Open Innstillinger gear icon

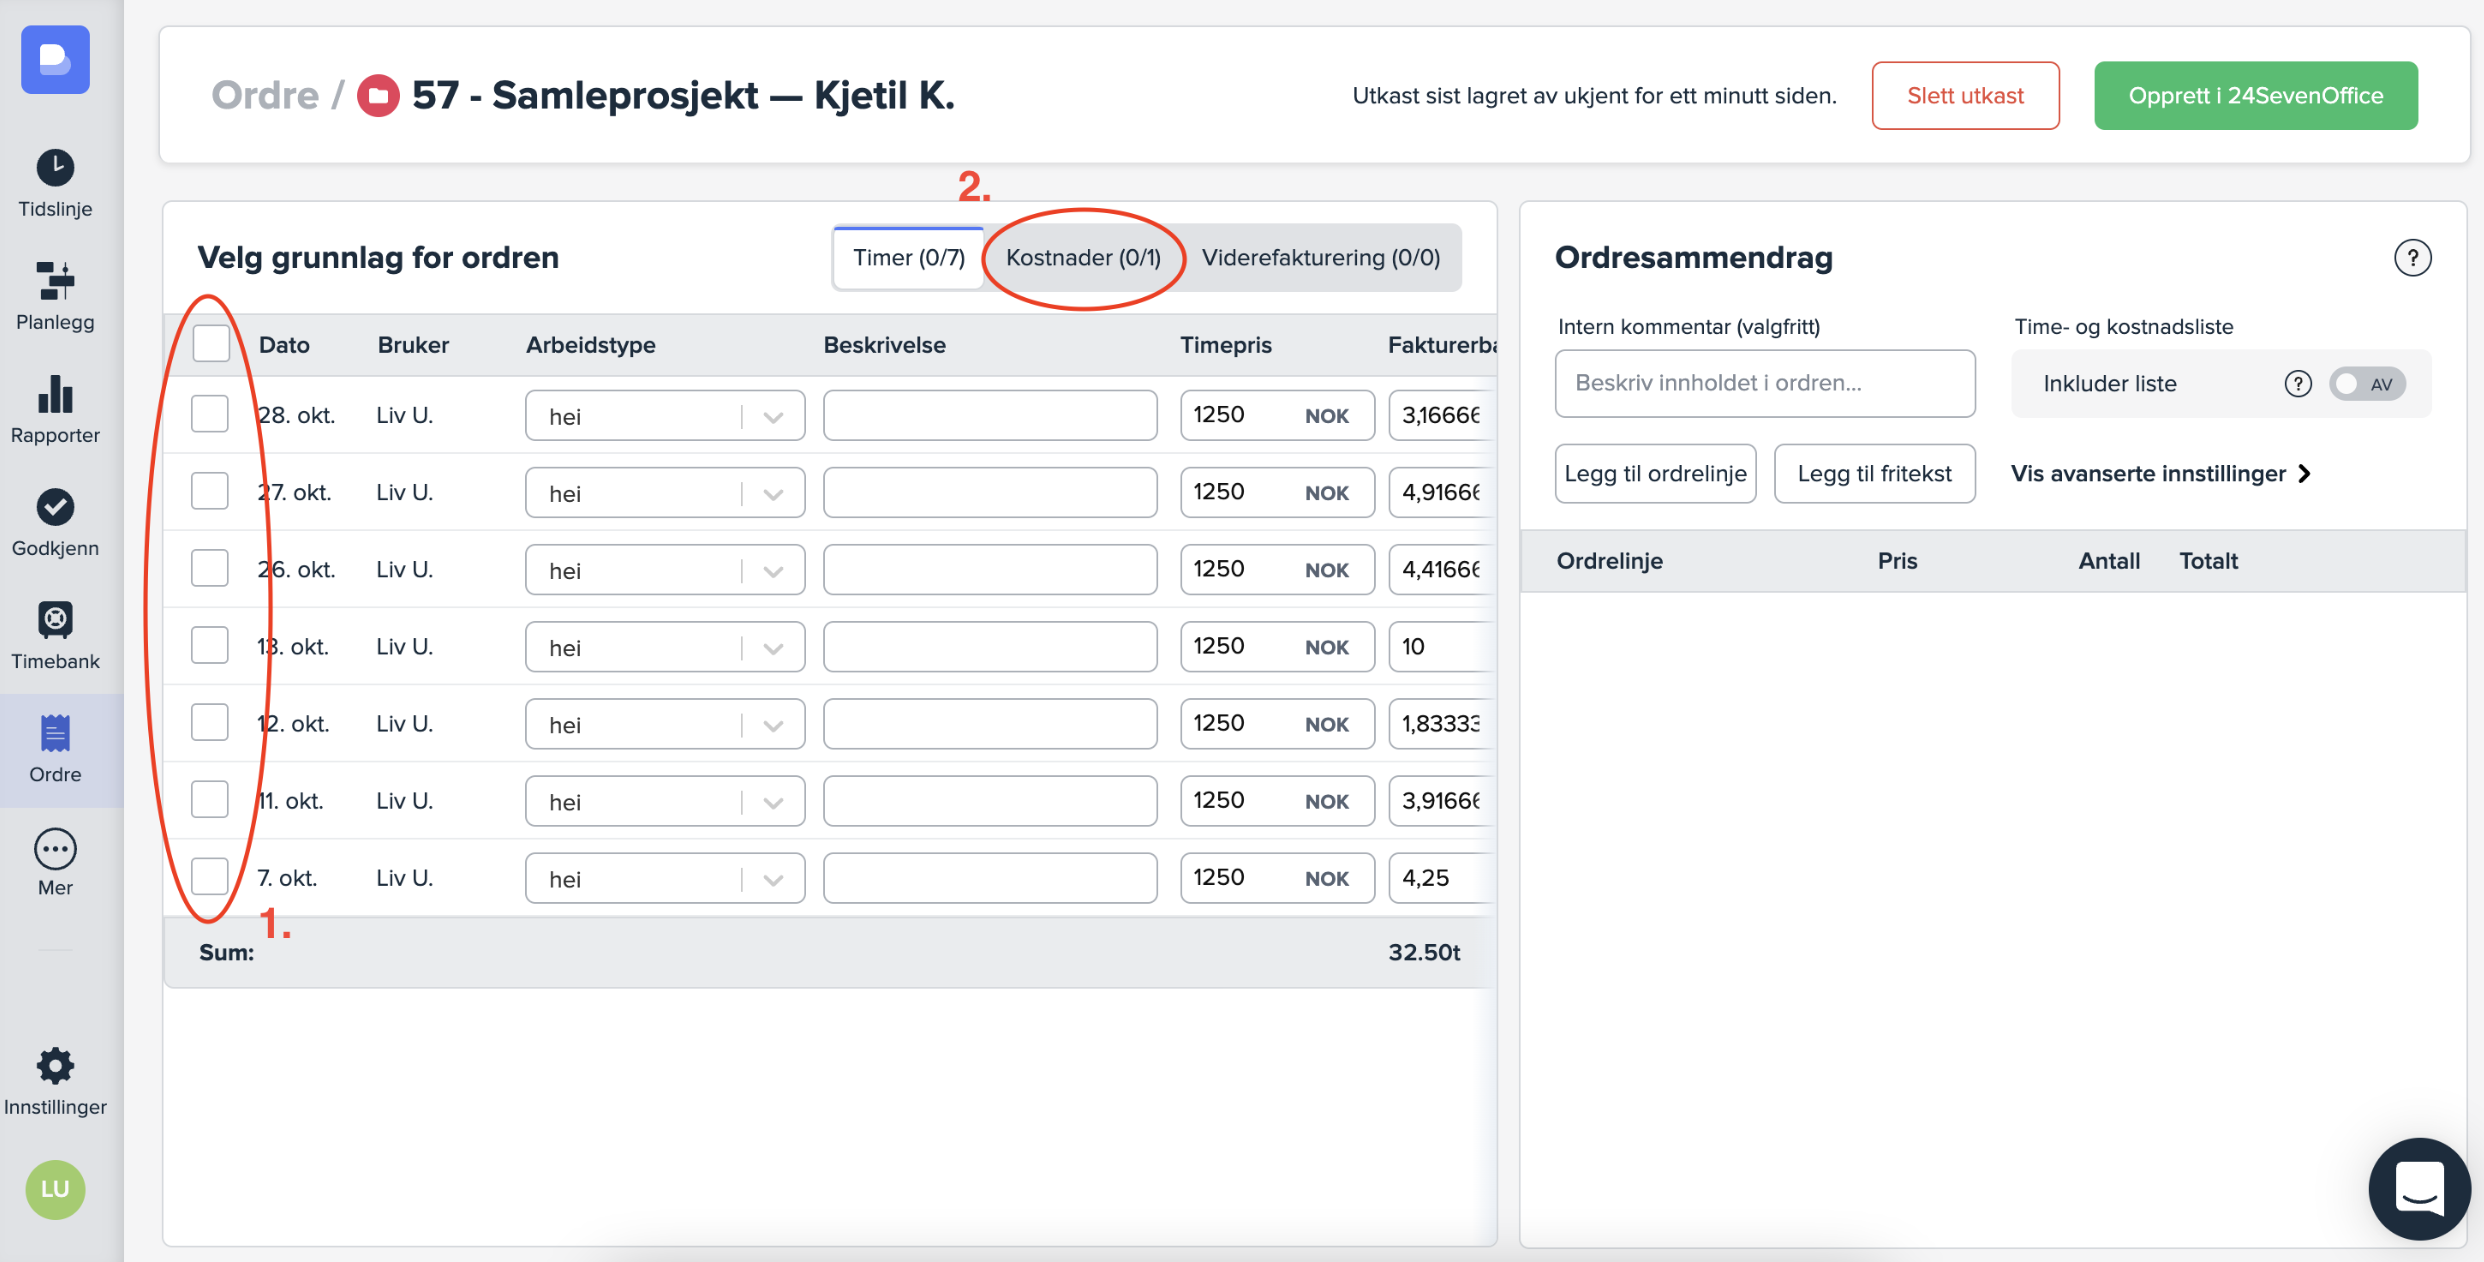pyautogui.click(x=55, y=1066)
